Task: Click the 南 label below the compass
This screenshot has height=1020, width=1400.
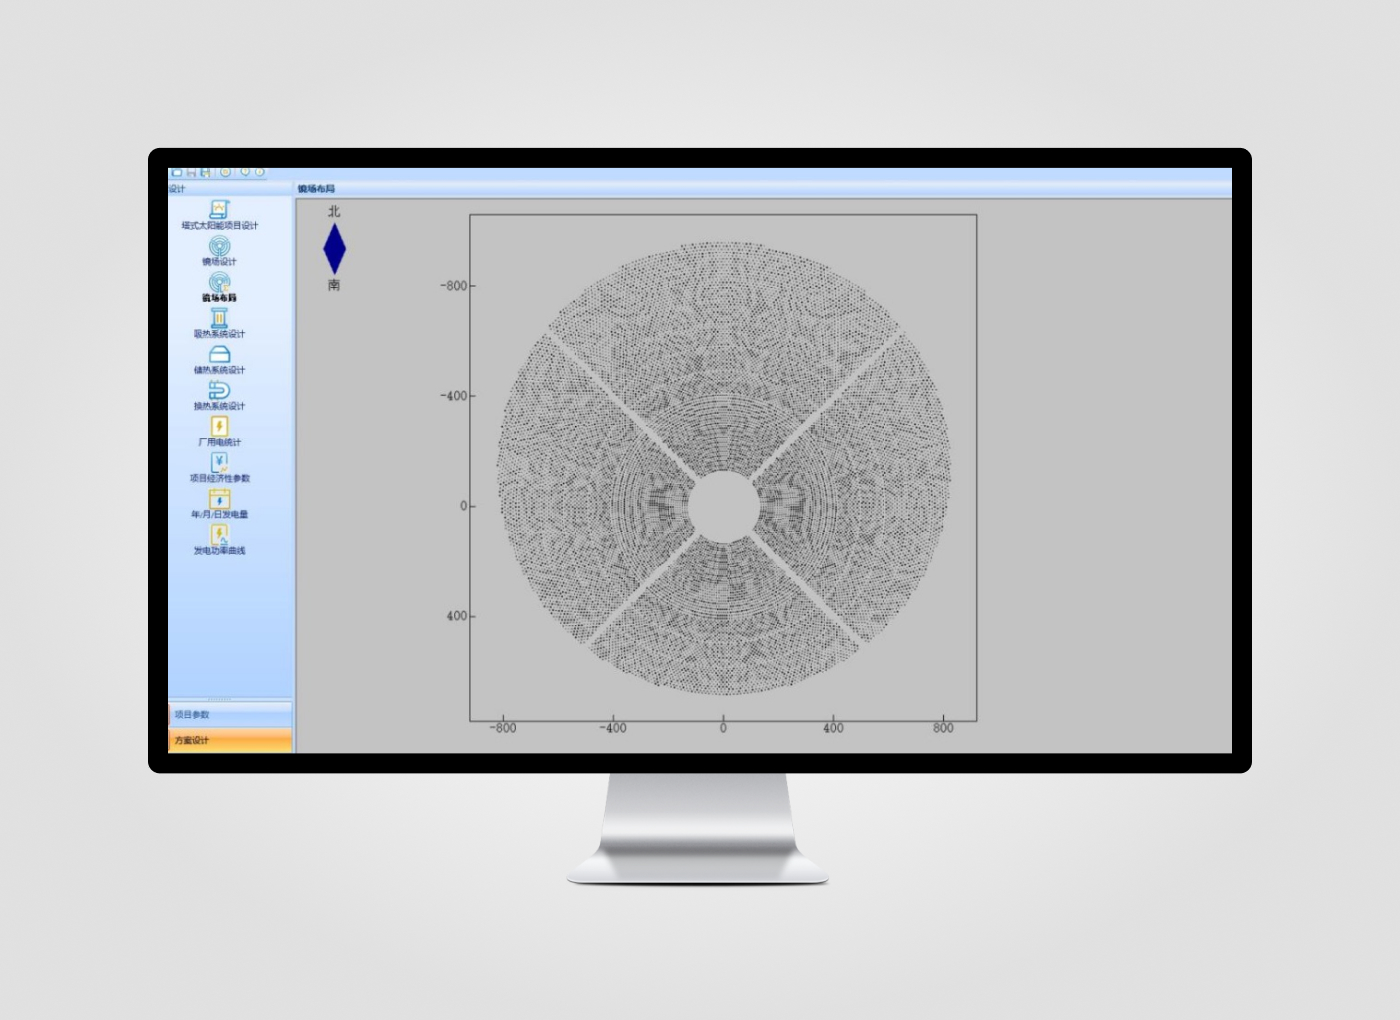Action: [x=334, y=285]
